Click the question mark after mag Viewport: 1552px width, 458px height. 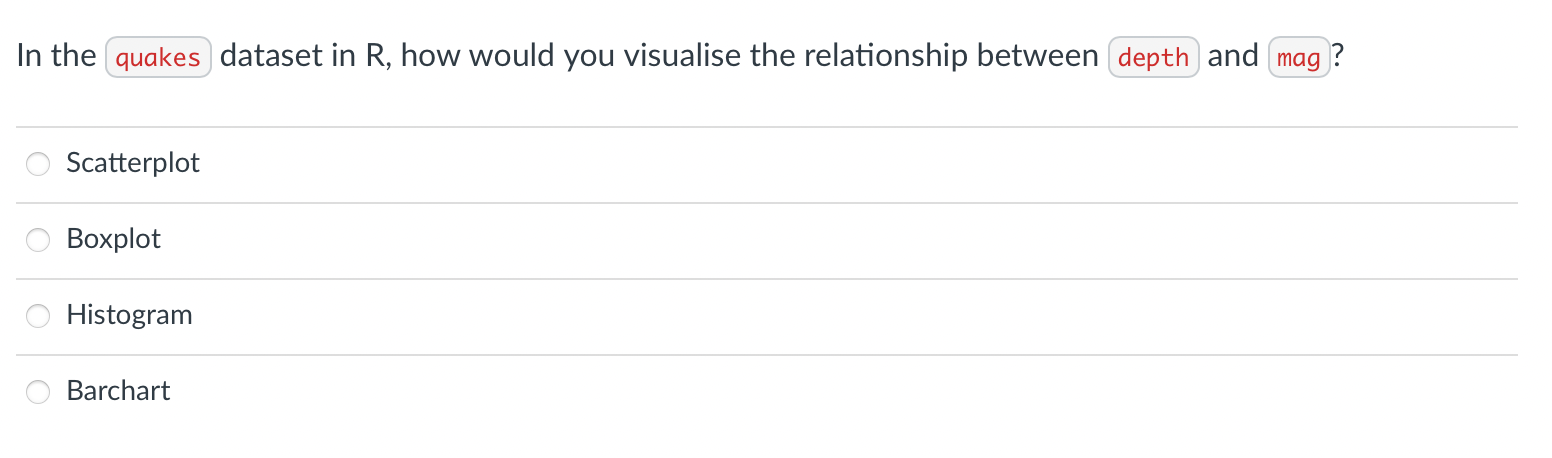click(1338, 56)
